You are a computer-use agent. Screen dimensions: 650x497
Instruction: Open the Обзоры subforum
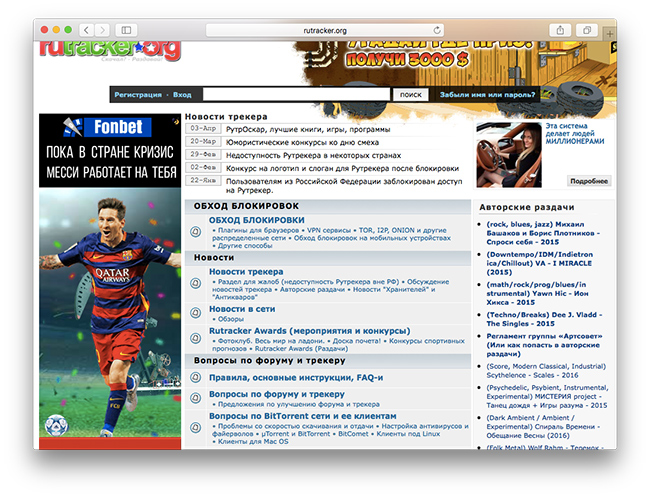[x=231, y=319]
